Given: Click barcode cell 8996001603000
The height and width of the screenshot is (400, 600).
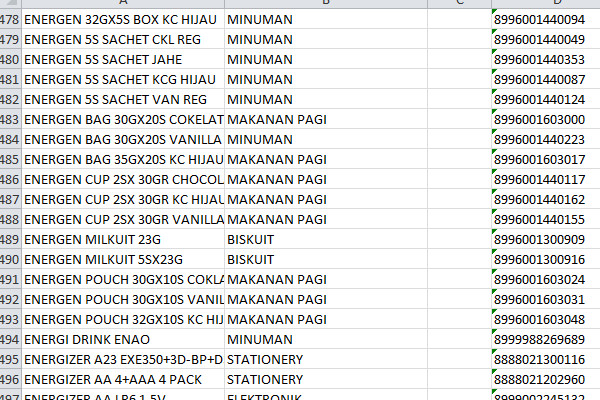Looking at the screenshot, I should coord(546,119).
